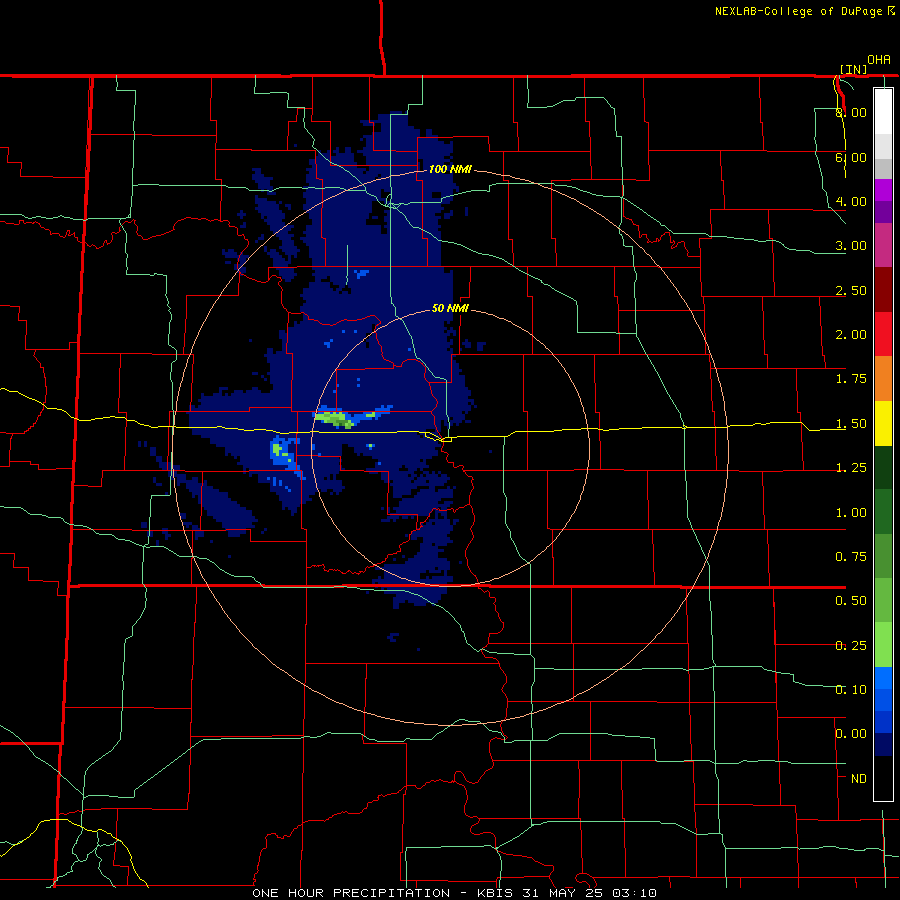Click the 2.50 legend value

pyautogui.click(x=851, y=290)
